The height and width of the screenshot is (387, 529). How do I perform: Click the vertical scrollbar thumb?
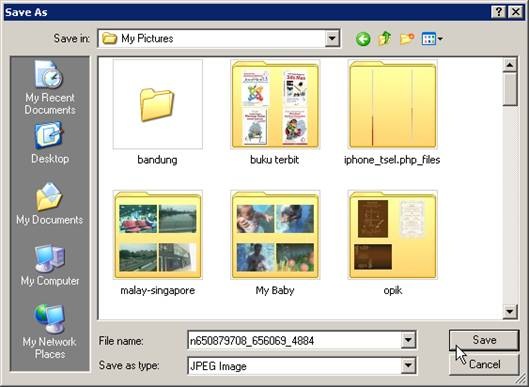(510, 89)
